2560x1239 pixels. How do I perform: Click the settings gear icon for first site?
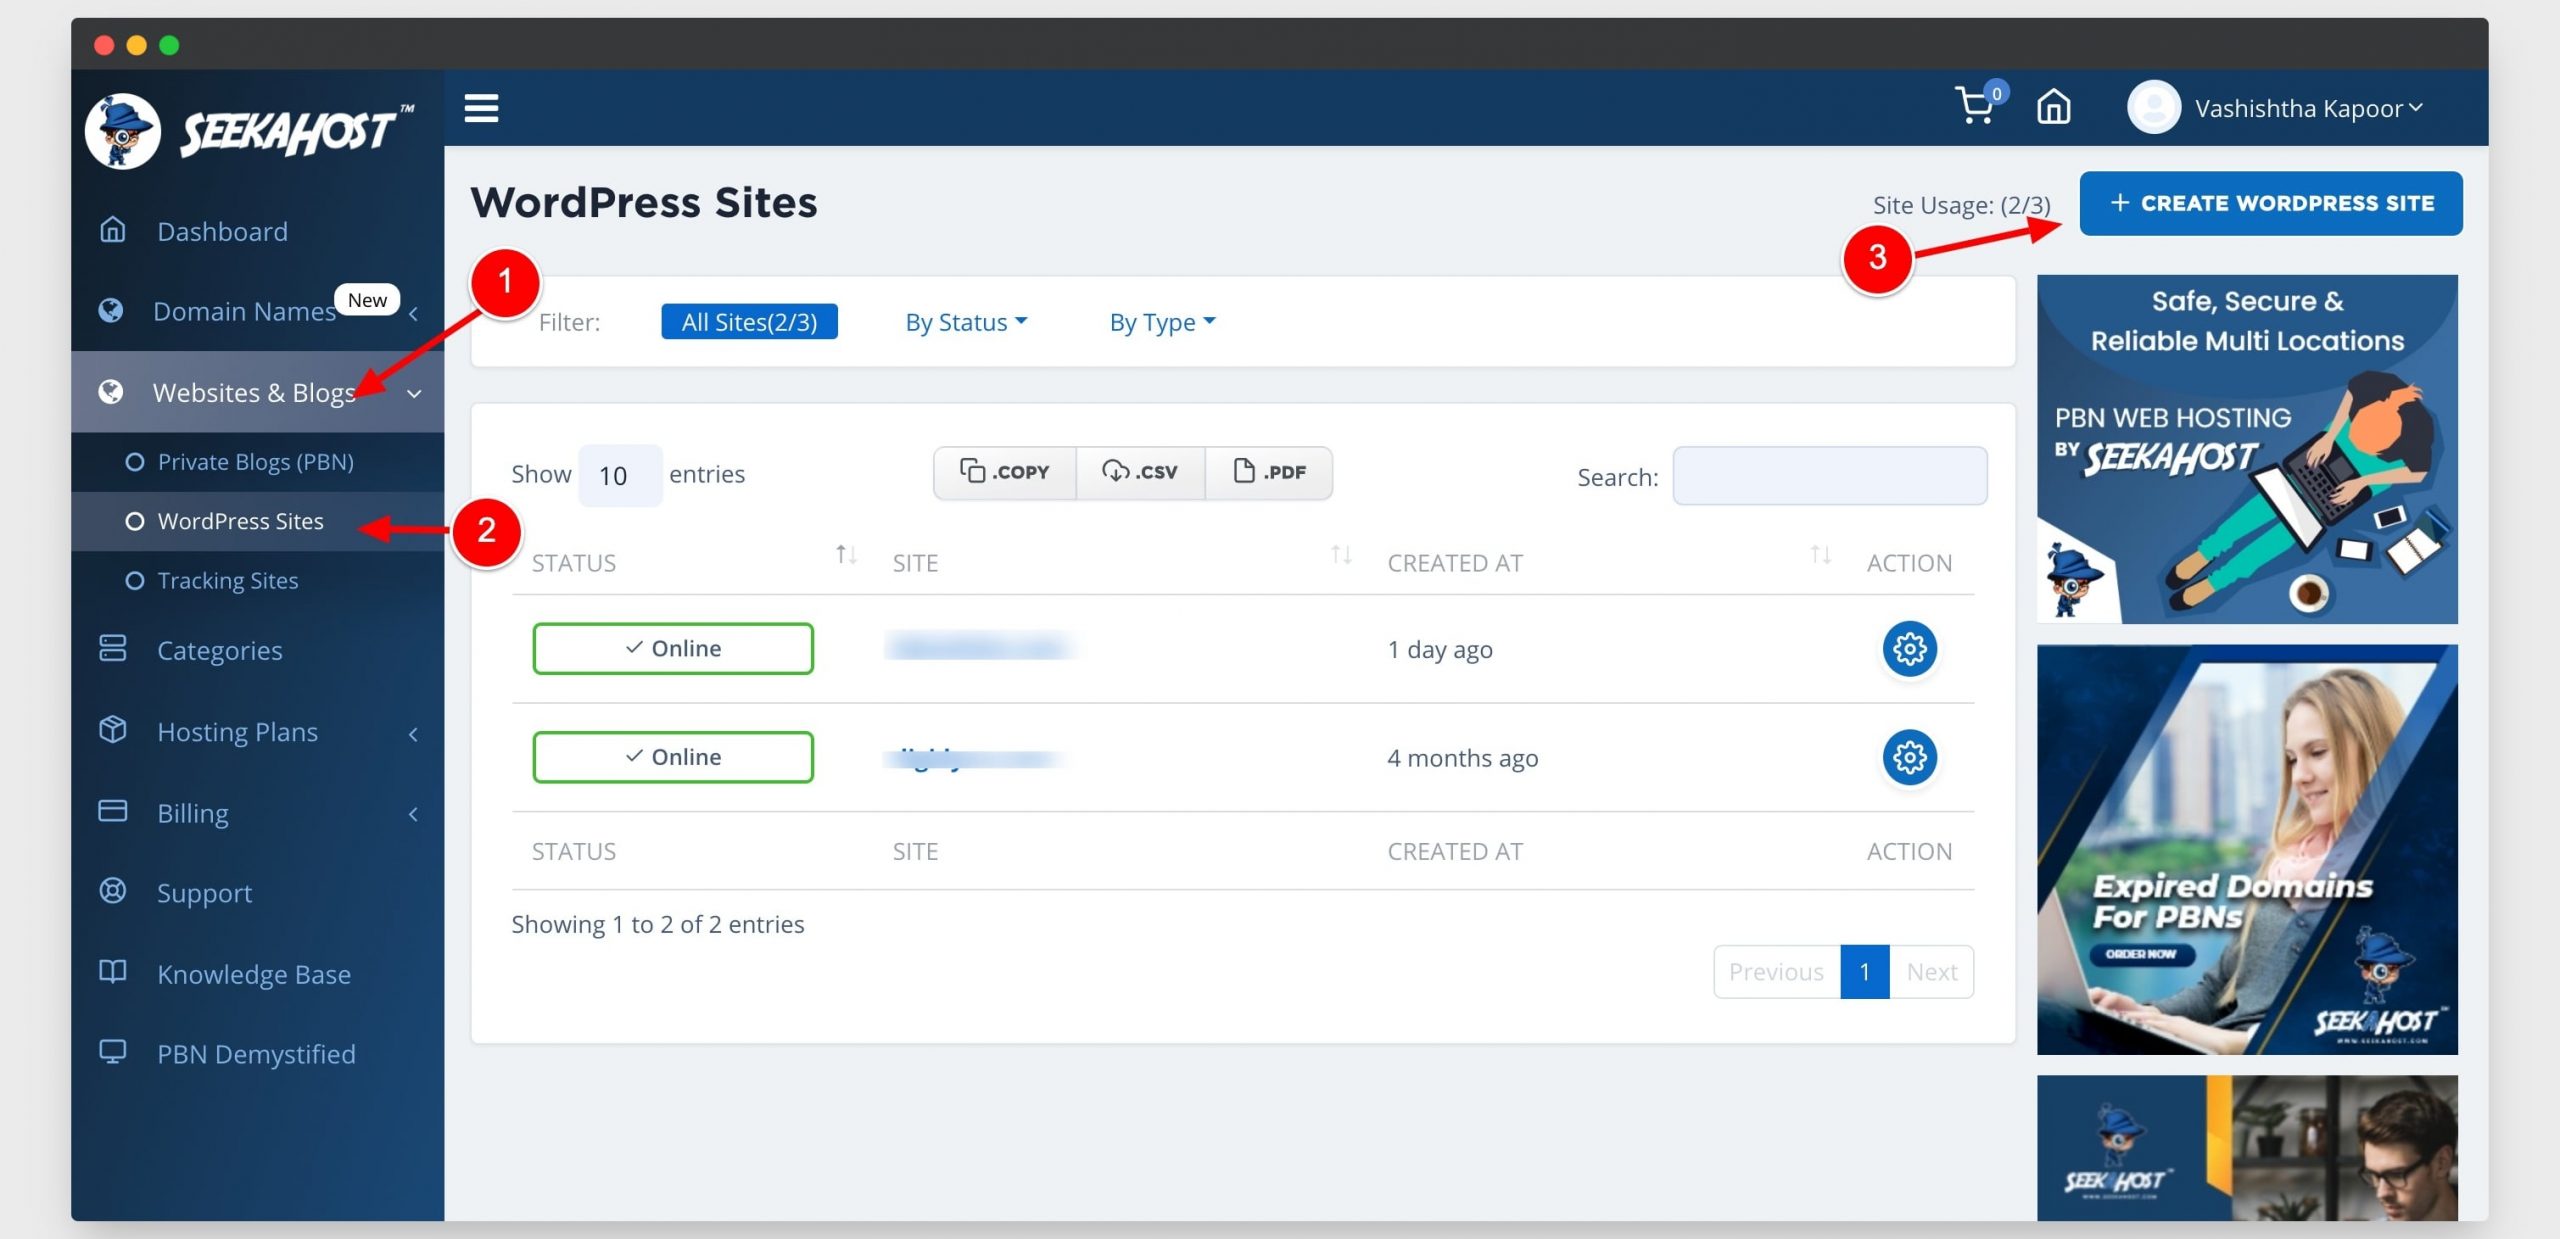pyautogui.click(x=1907, y=646)
